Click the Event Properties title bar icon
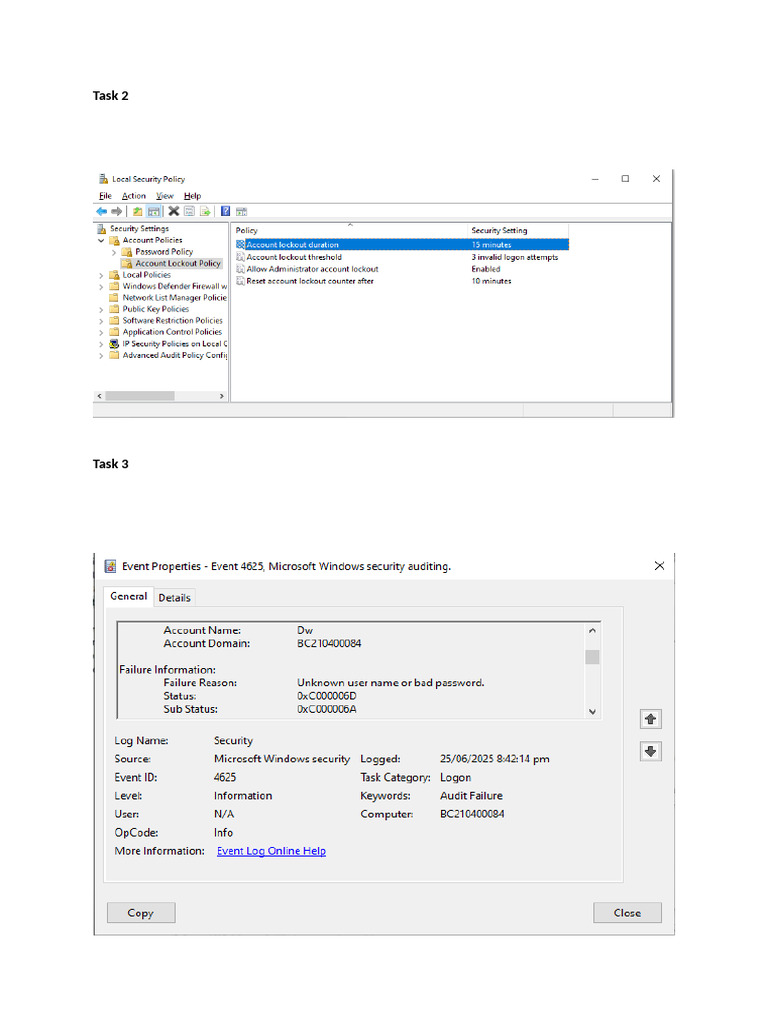Image resolution: width=768 pixels, height=1024 pixels. point(110,566)
